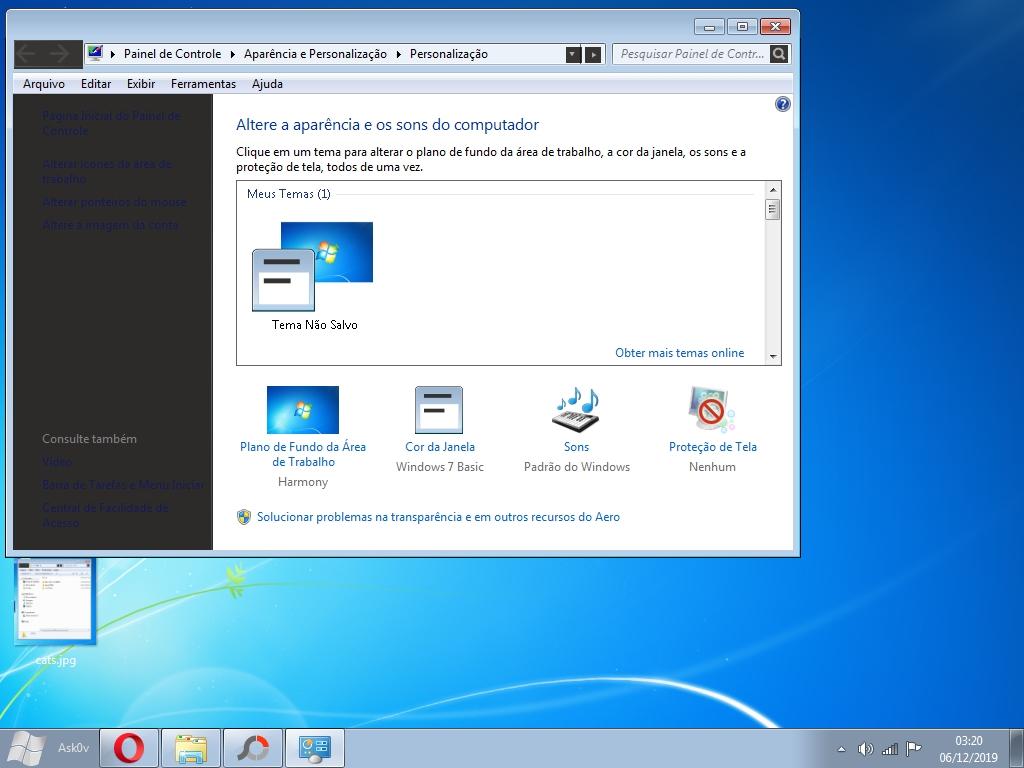Show hidden tray icons arrow

841,749
